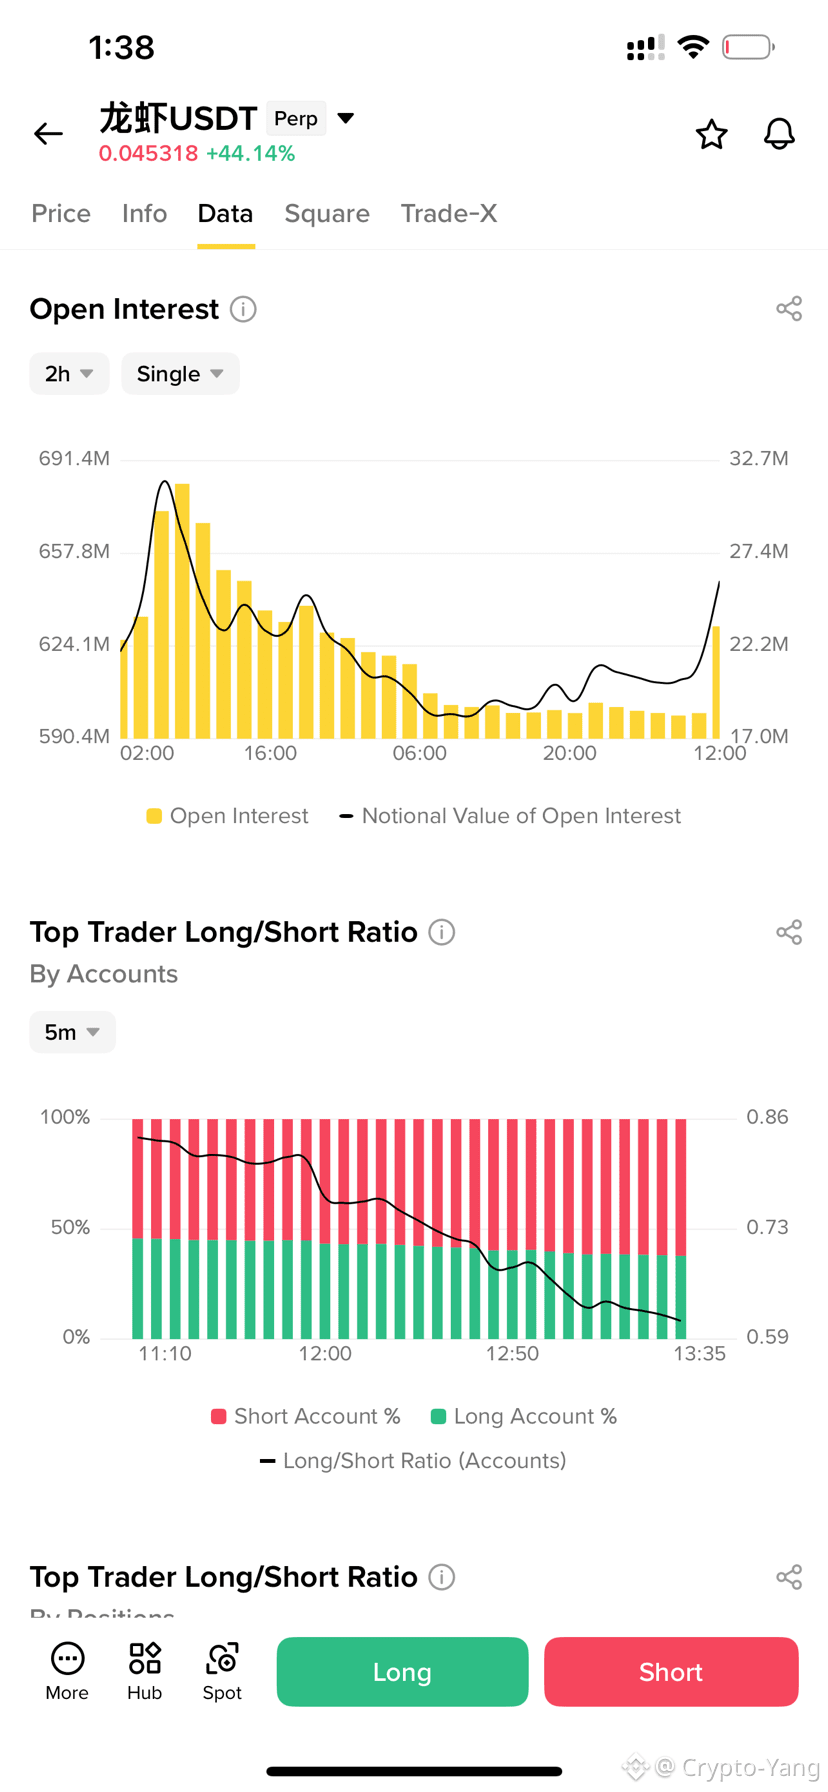Toggle Long Account % legend series
Viewport: 828px width, 1792px height.
click(523, 1416)
